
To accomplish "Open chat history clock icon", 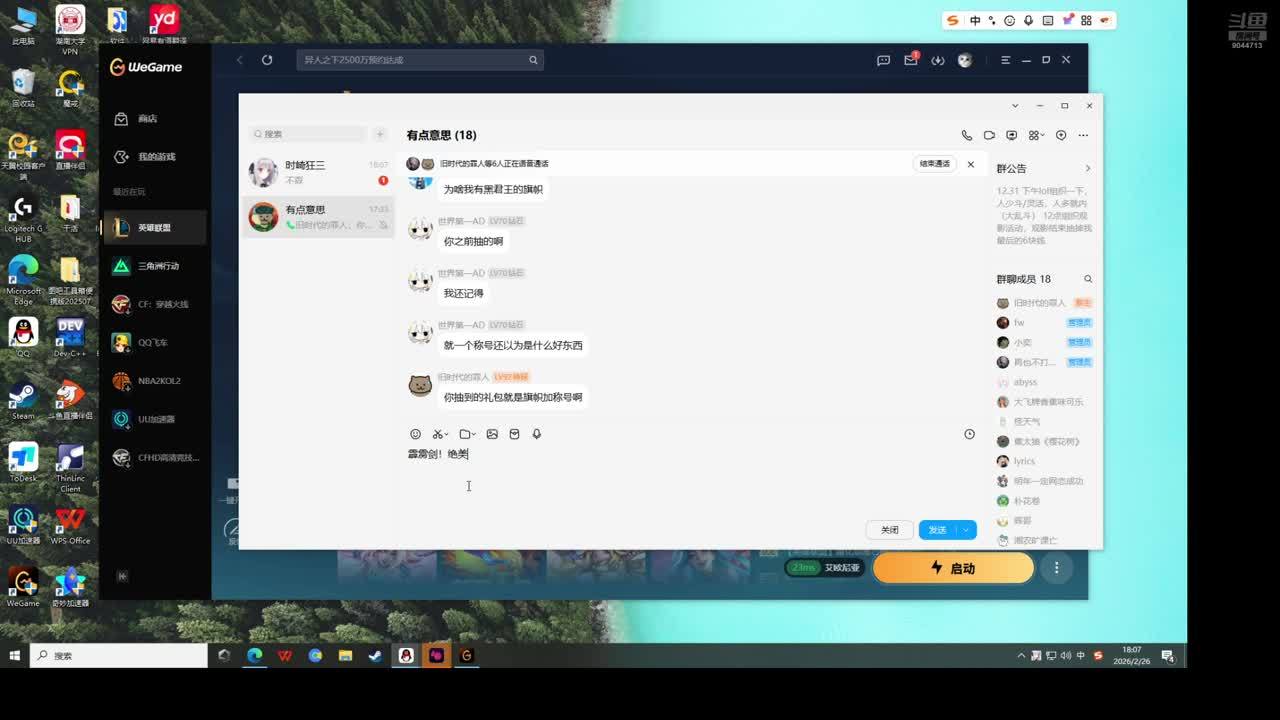I will pos(969,434).
